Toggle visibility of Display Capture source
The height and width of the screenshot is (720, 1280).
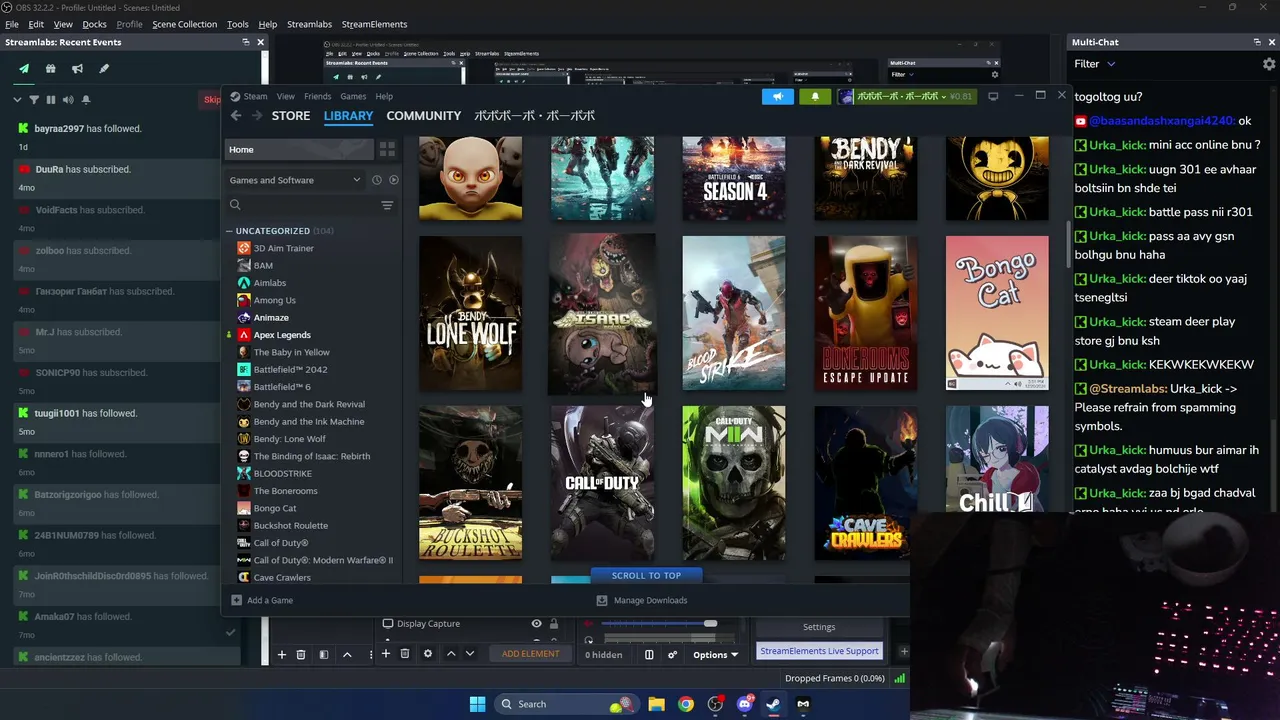536,624
